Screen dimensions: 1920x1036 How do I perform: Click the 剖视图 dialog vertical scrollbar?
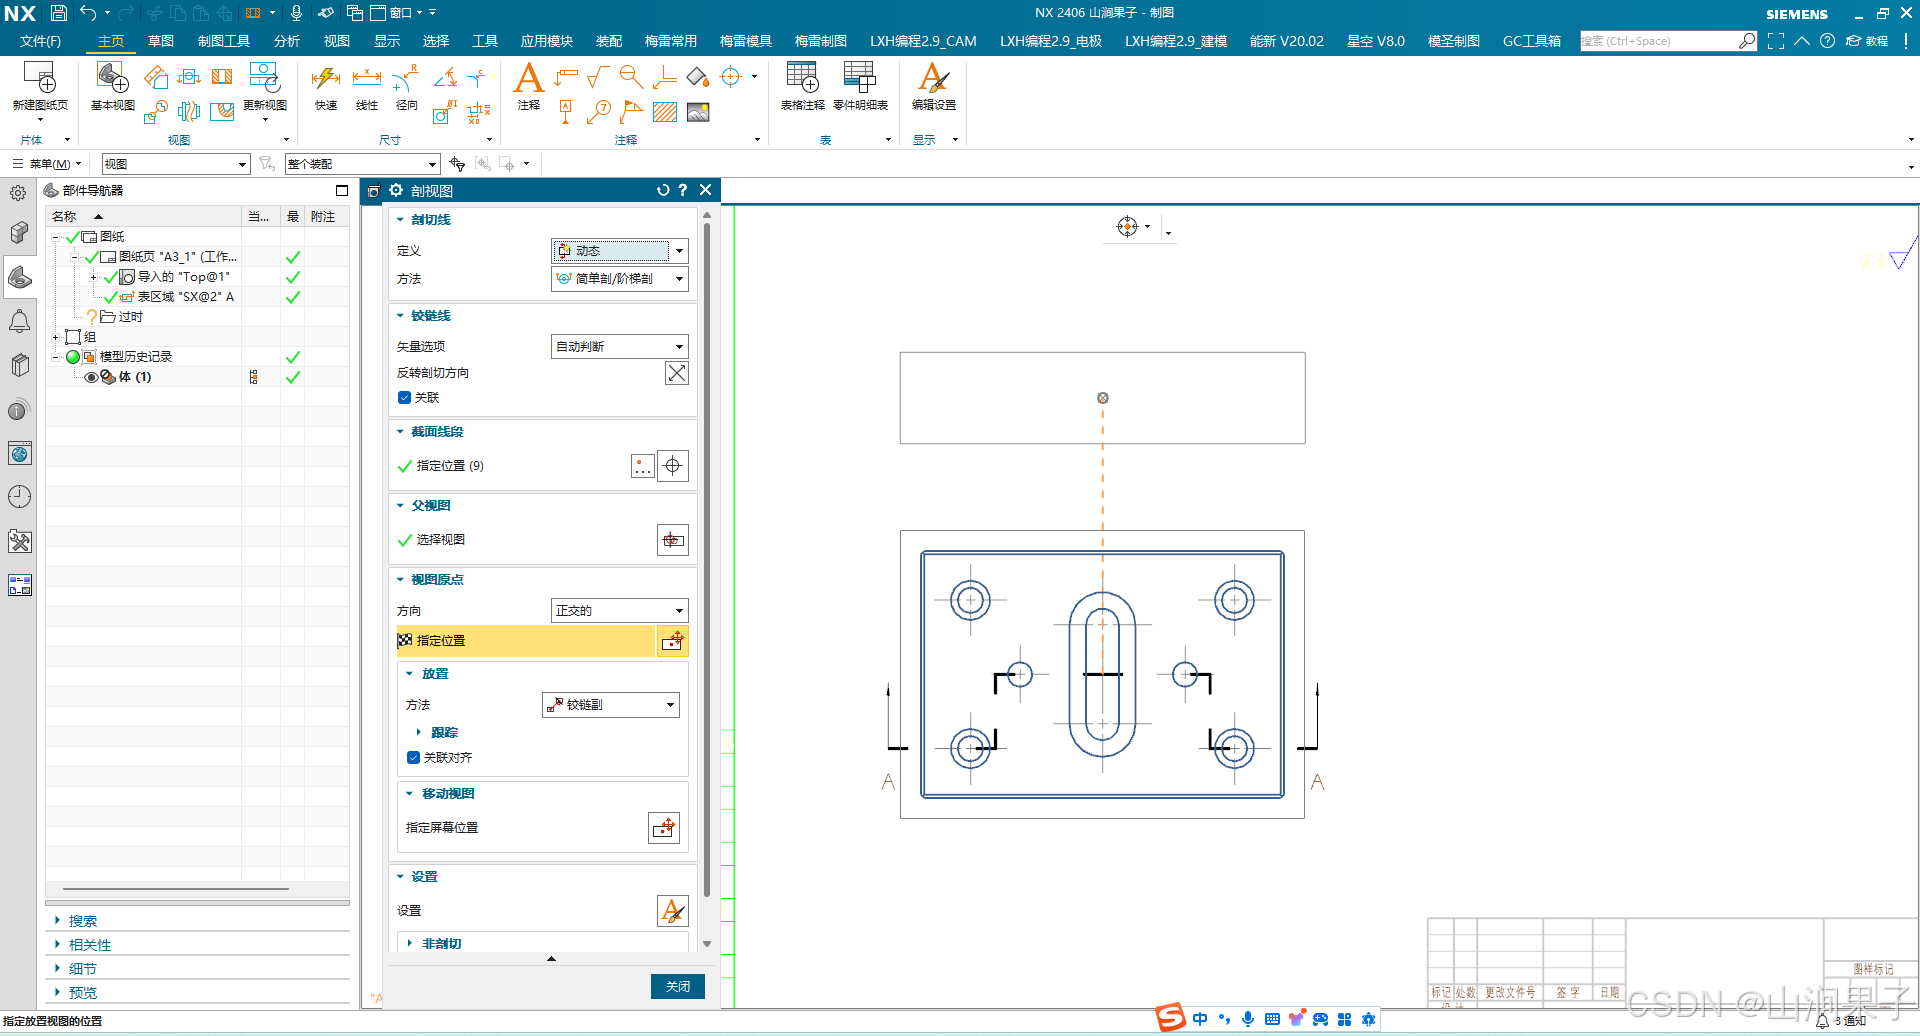coord(707,560)
